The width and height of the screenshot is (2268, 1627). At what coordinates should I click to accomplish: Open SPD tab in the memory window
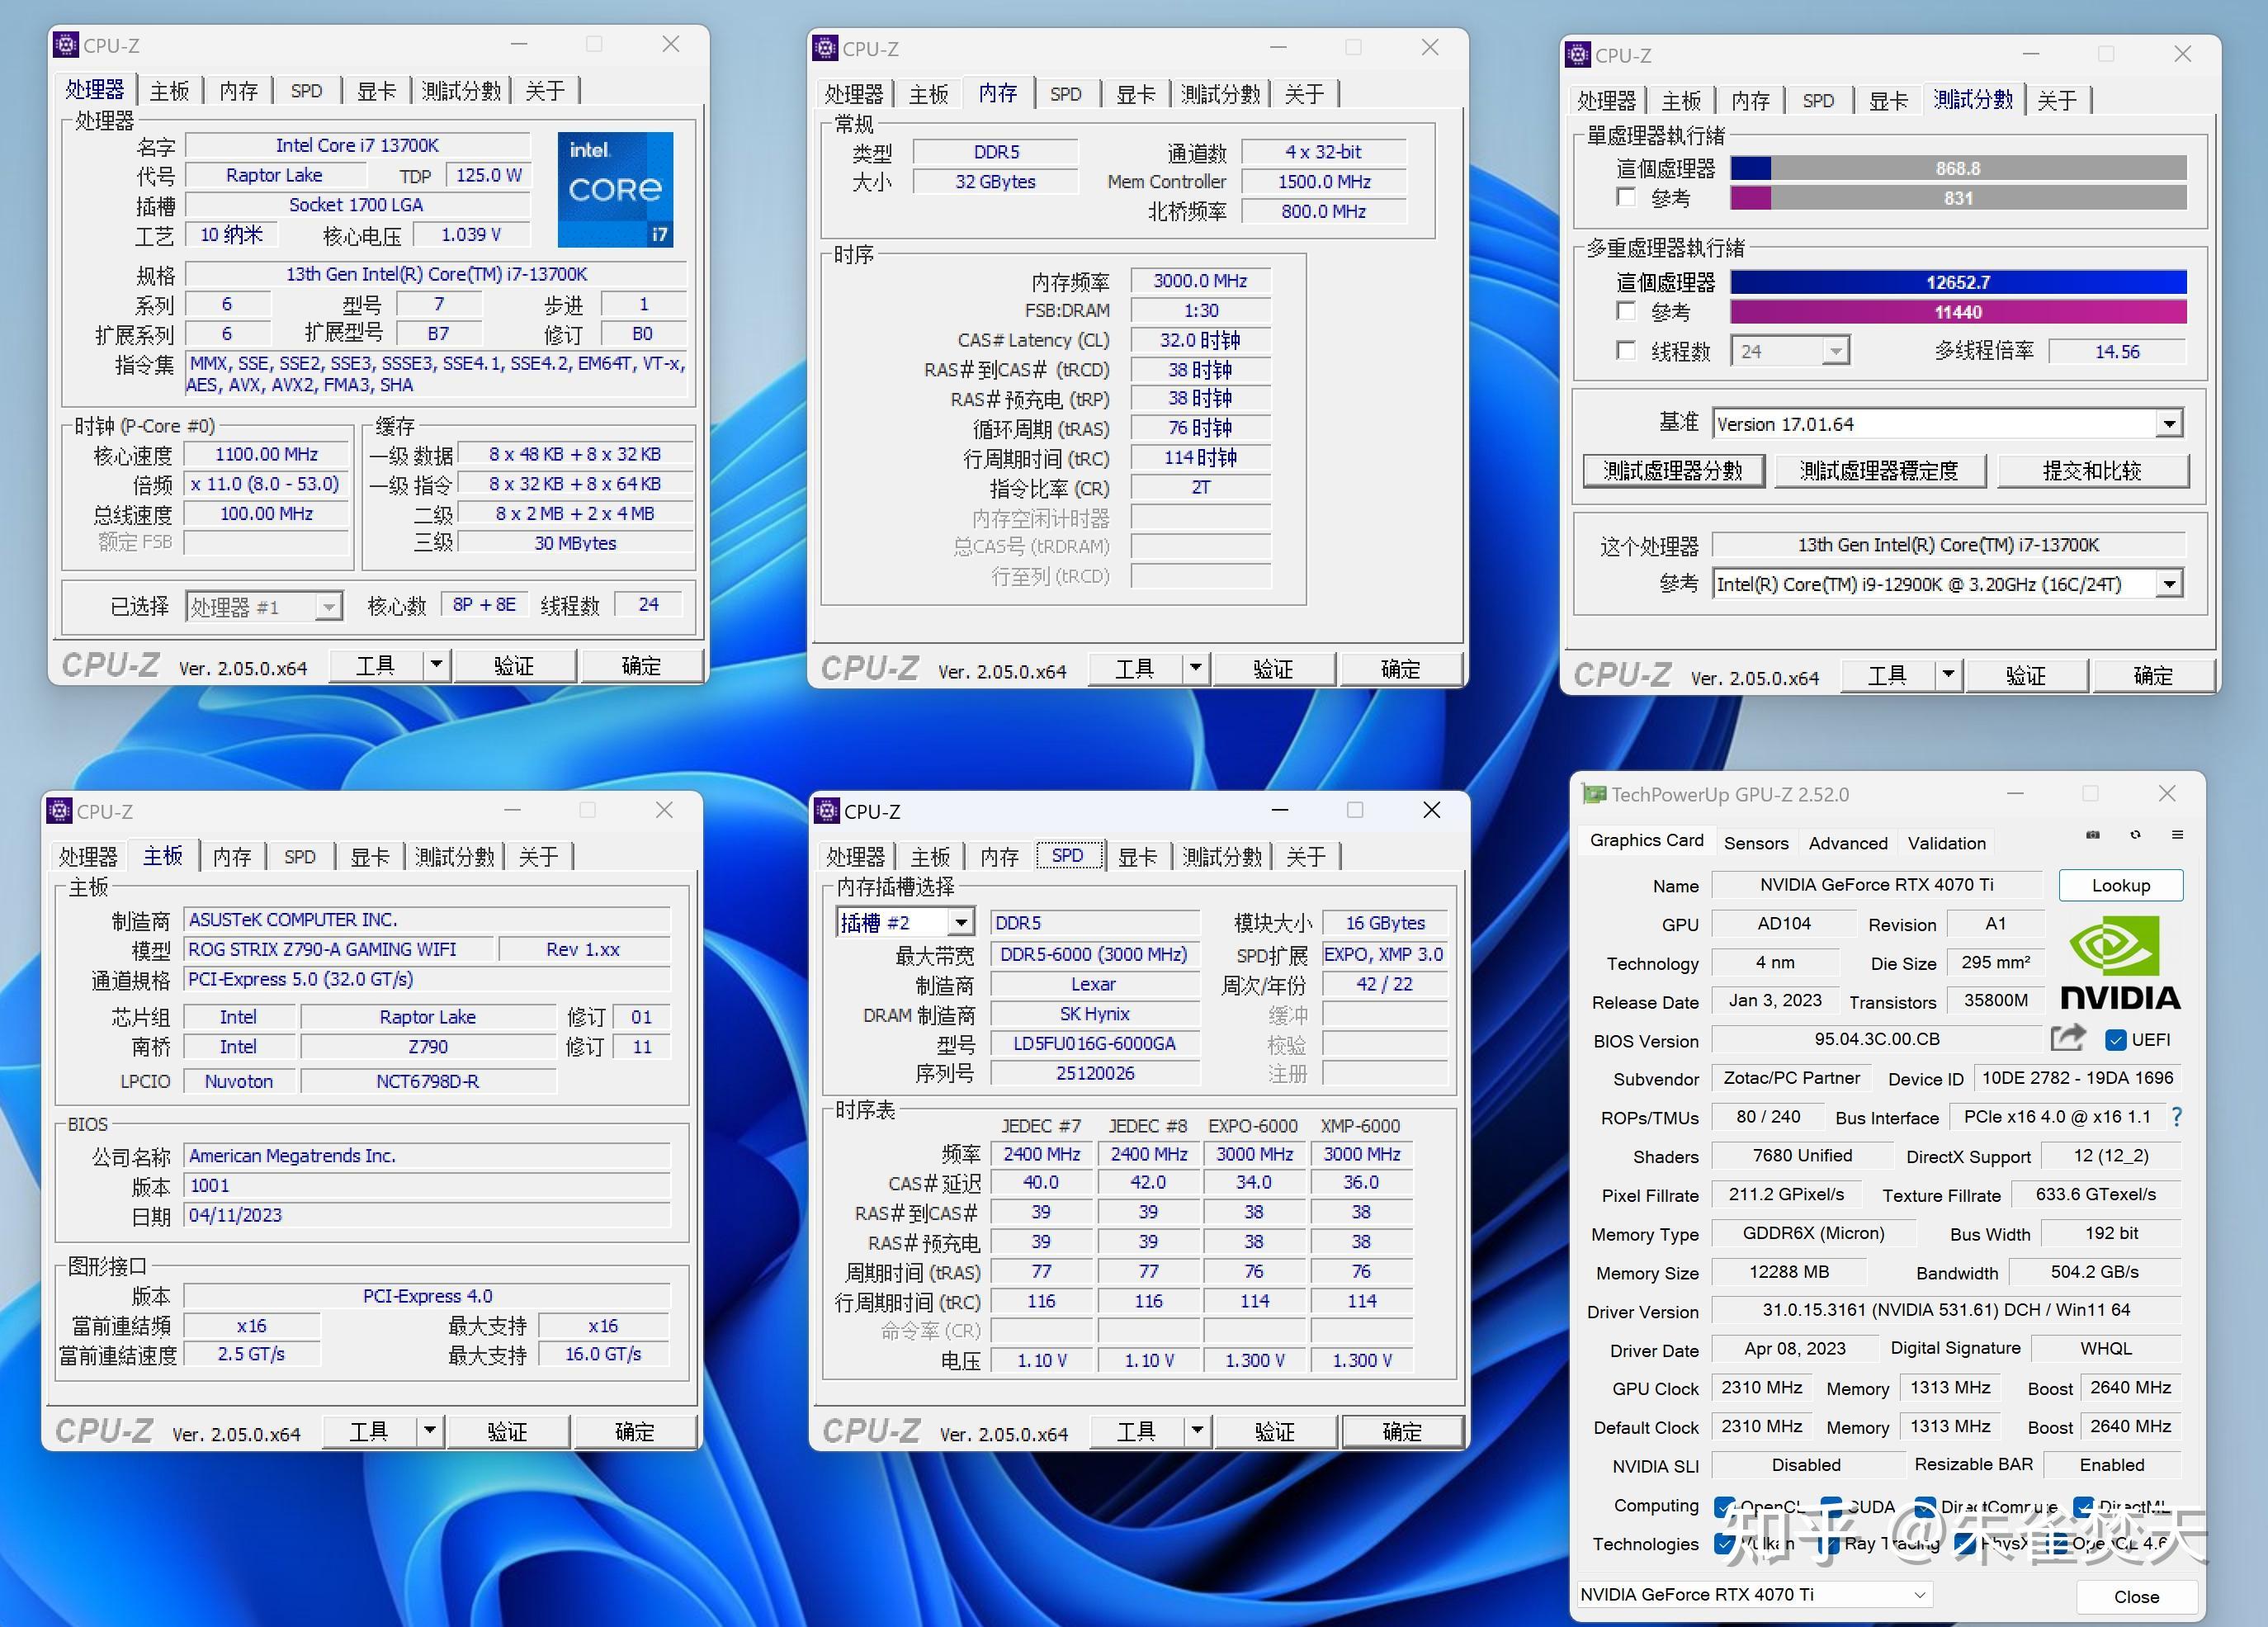[x=1066, y=94]
